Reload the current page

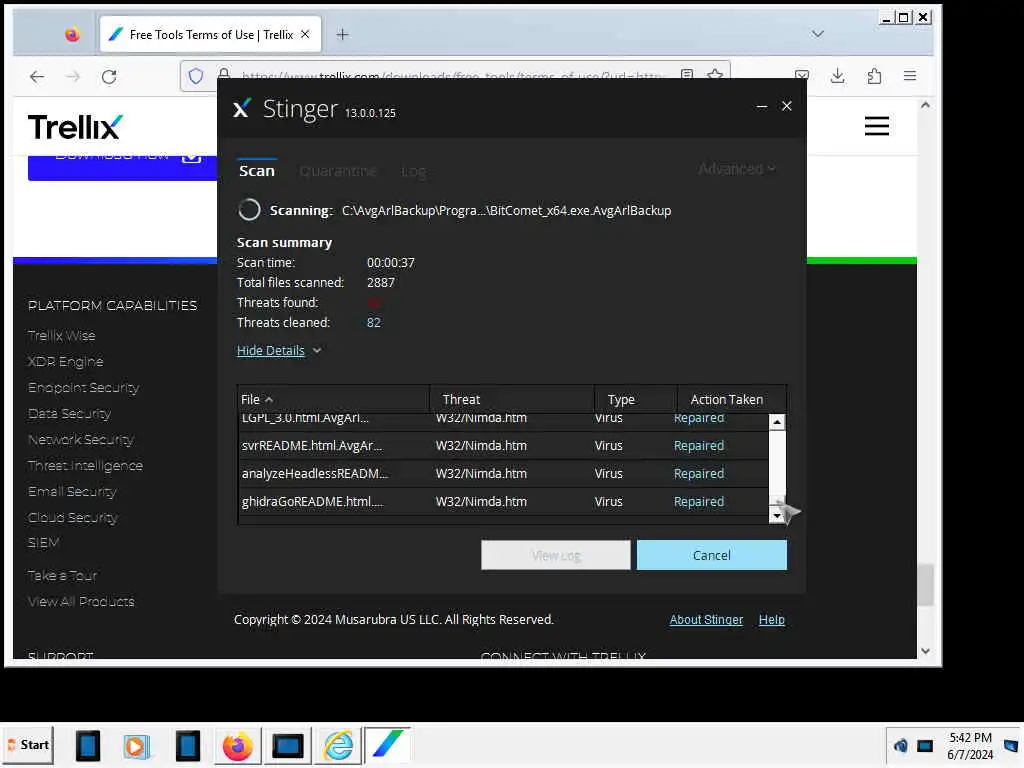109,76
